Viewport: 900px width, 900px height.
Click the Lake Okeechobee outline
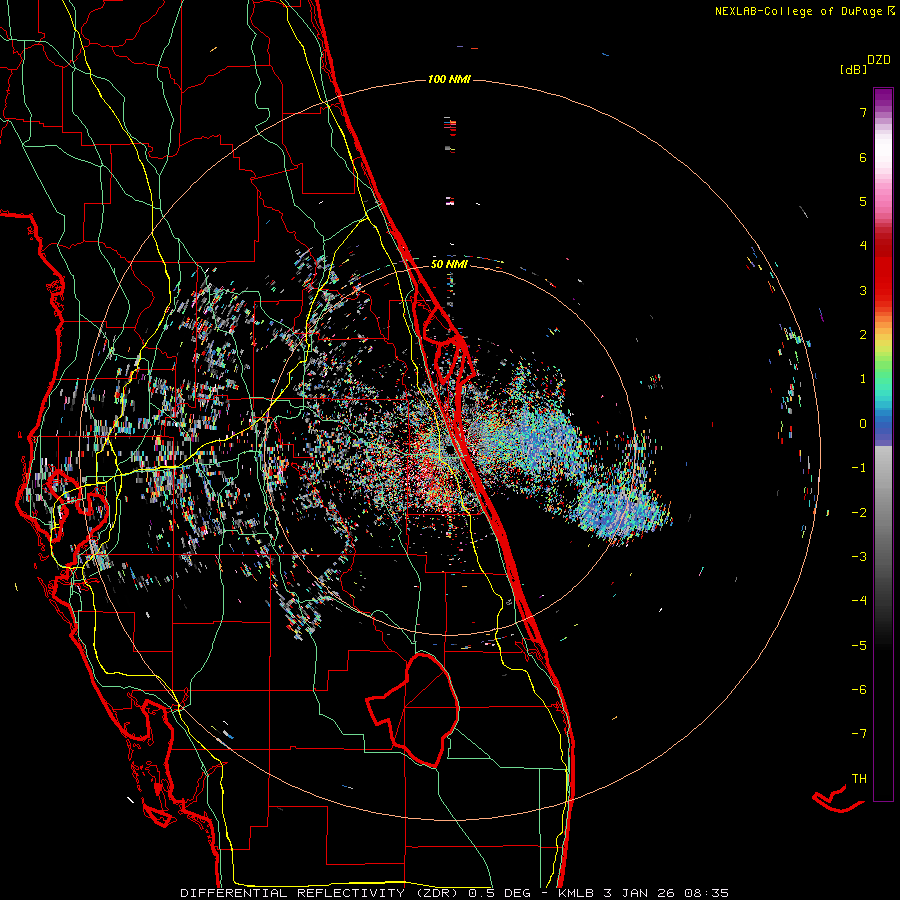(x=414, y=709)
